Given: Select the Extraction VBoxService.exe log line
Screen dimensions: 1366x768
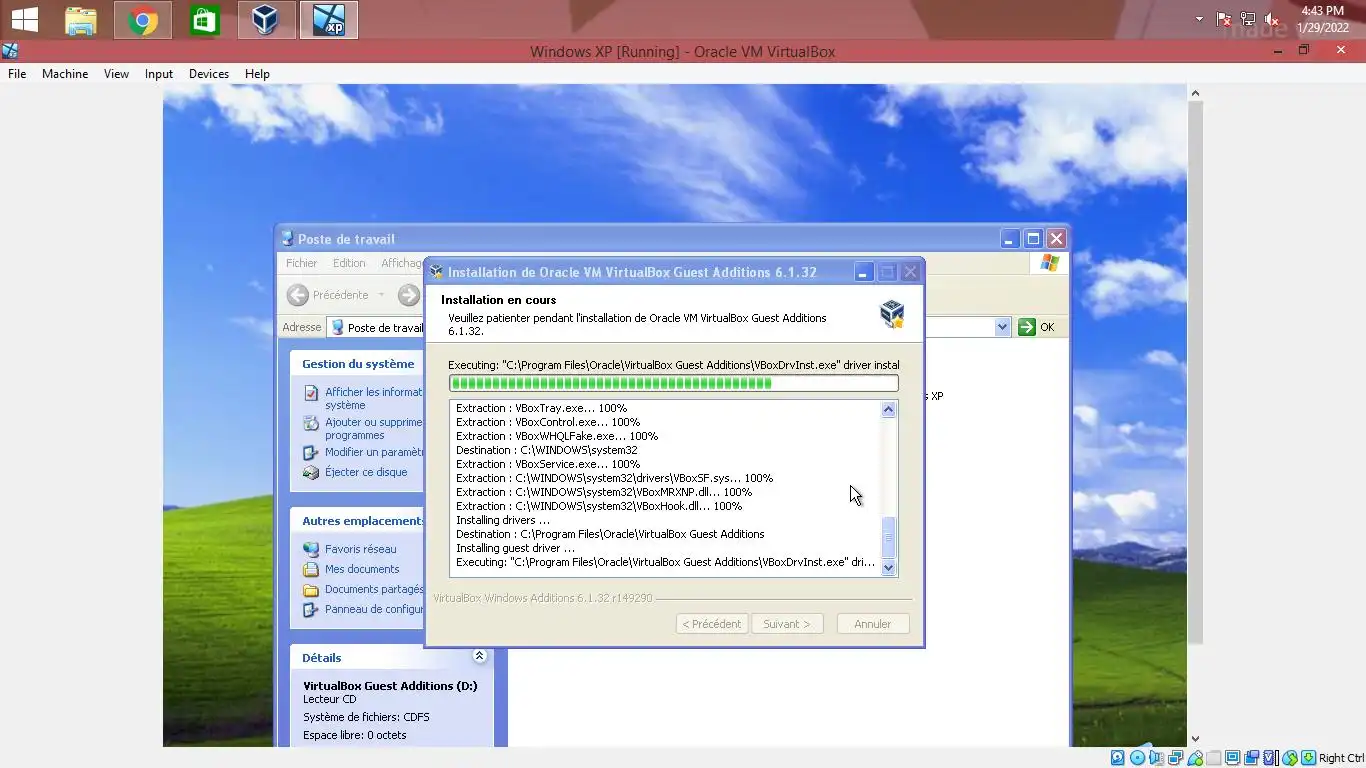Looking at the screenshot, I should pos(547,464).
